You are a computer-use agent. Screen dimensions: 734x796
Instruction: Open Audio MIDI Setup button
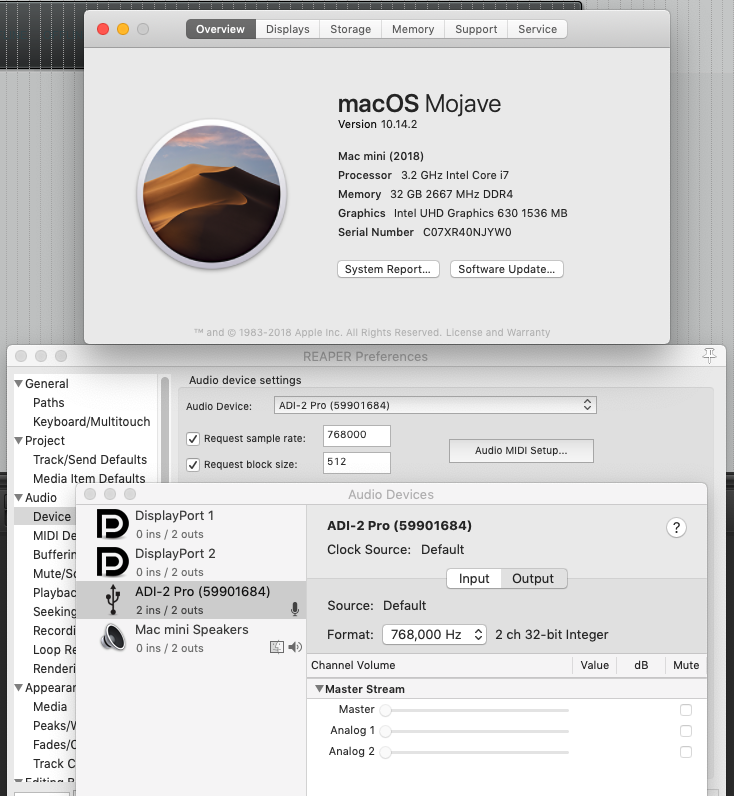point(521,451)
